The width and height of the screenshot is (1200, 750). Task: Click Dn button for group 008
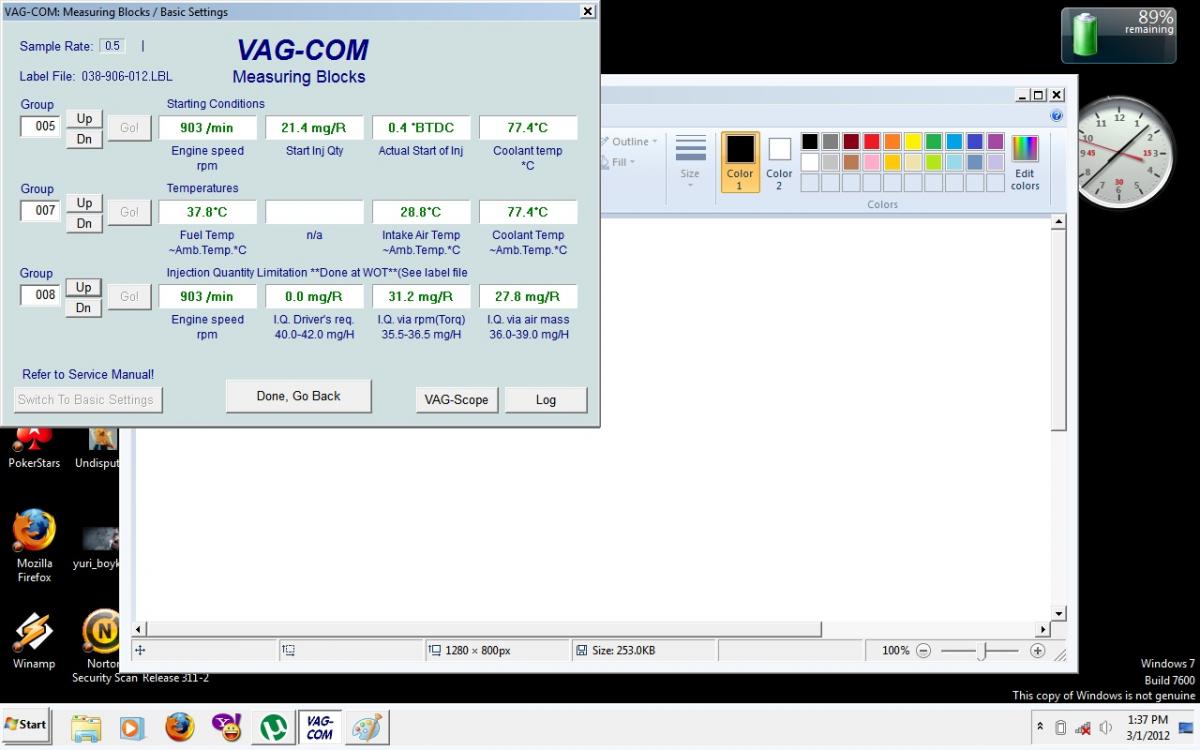(84, 308)
